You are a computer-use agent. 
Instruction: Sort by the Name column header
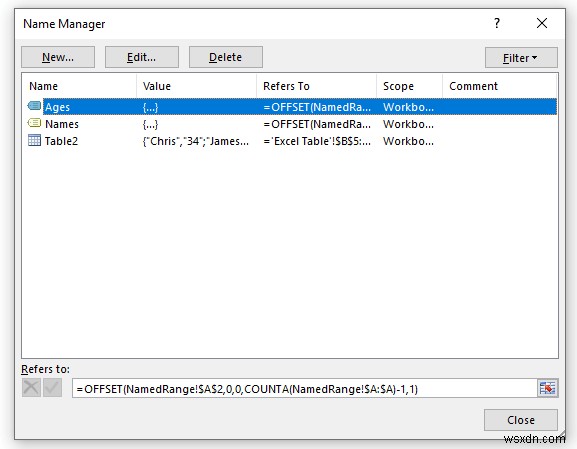[x=79, y=86]
